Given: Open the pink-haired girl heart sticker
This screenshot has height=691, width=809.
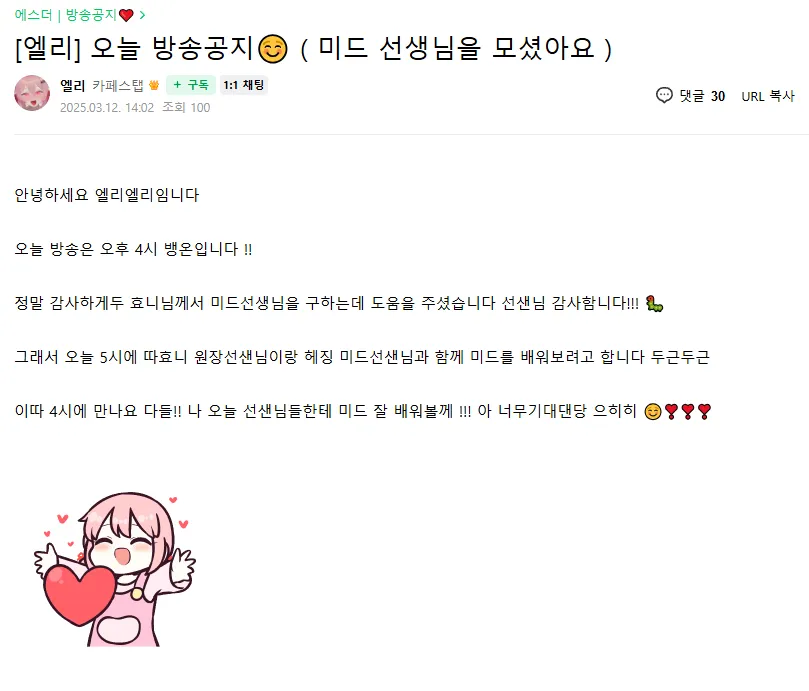Looking at the screenshot, I should 115,569.
